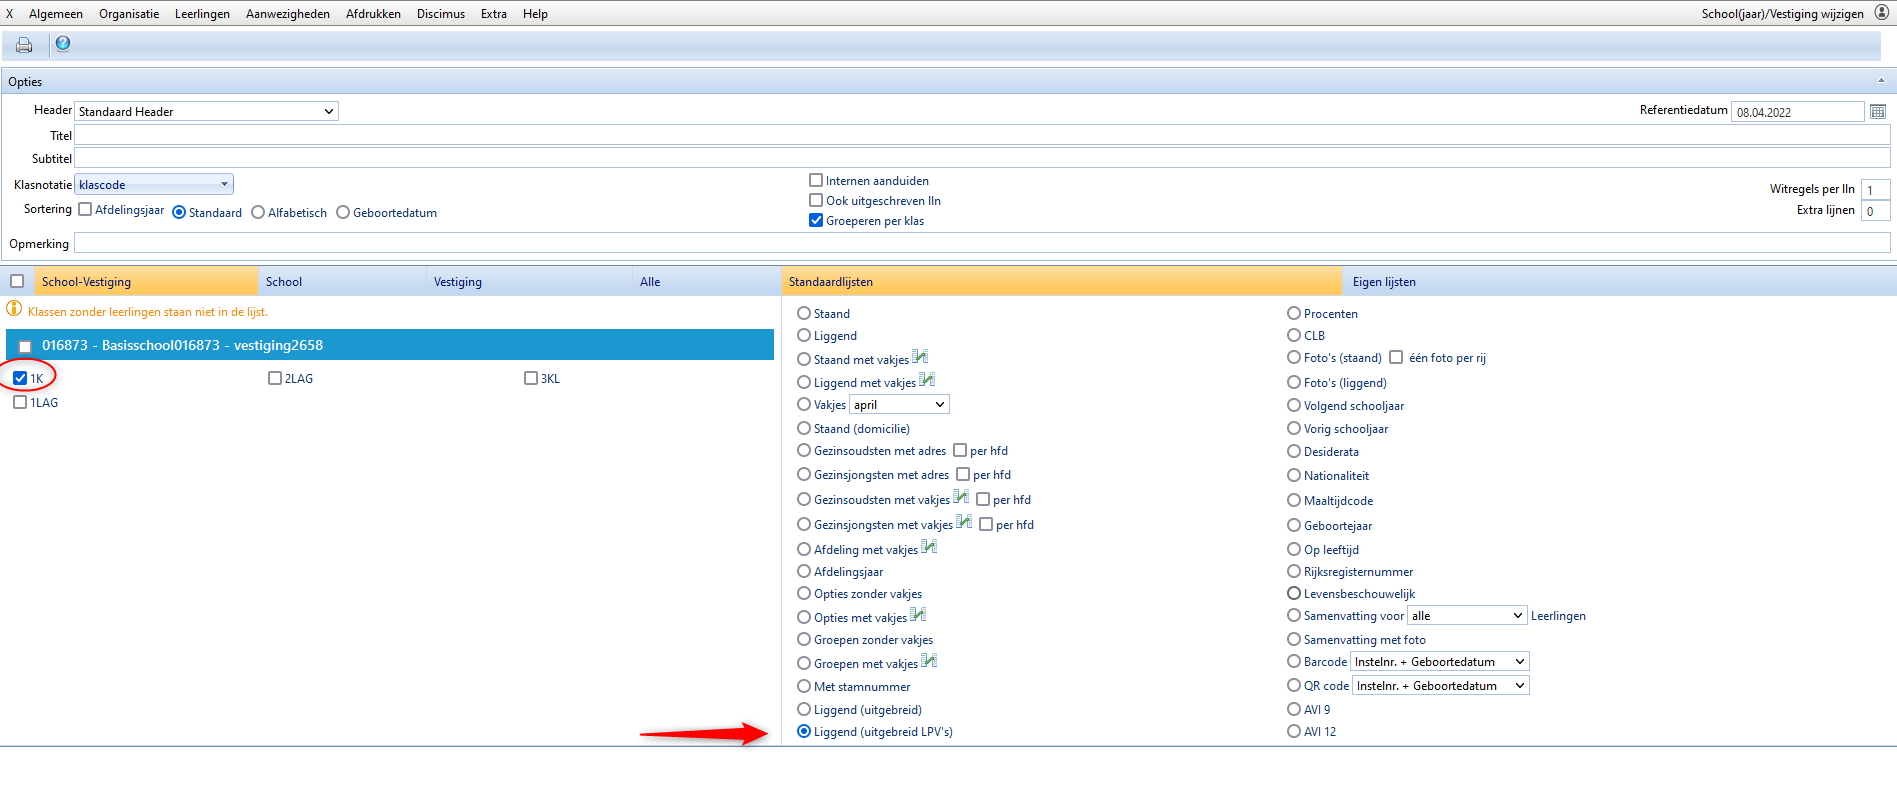Open the Header dropdown showing Standaard Header
This screenshot has height=796, width=1897.
pos(206,112)
